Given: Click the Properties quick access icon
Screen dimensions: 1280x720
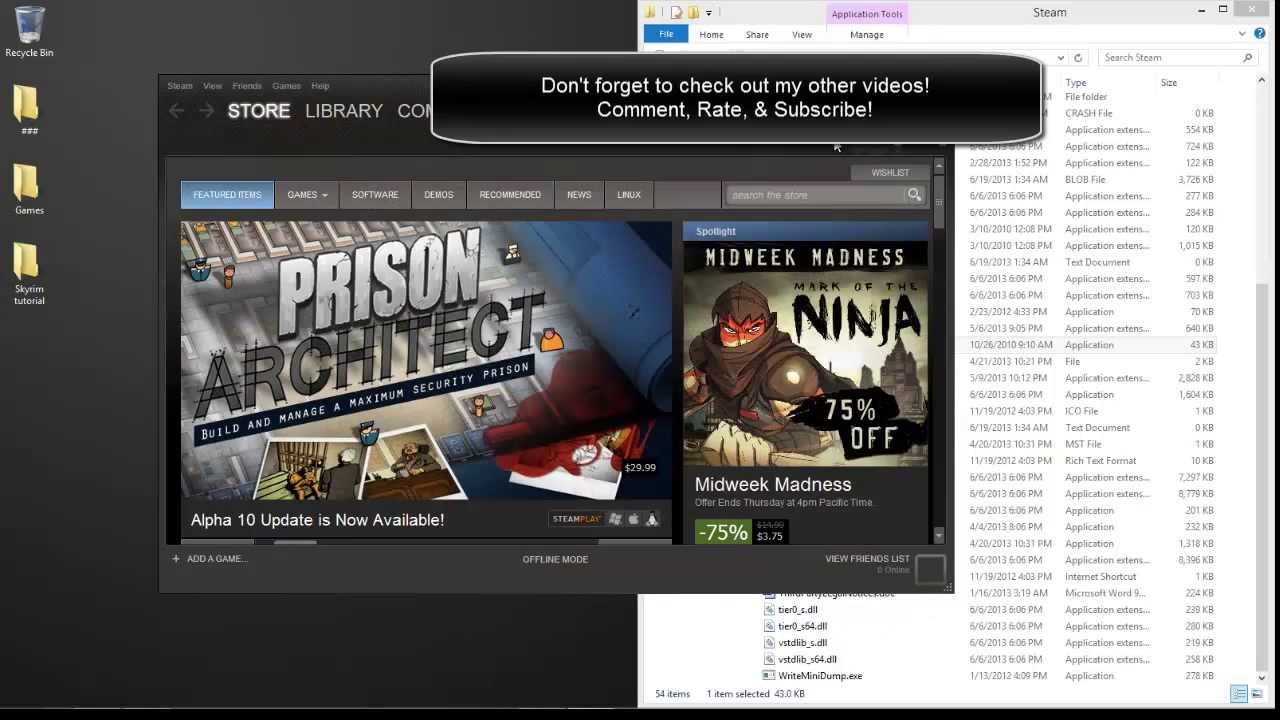Looking at the screenshot, I should click(676, 13).
